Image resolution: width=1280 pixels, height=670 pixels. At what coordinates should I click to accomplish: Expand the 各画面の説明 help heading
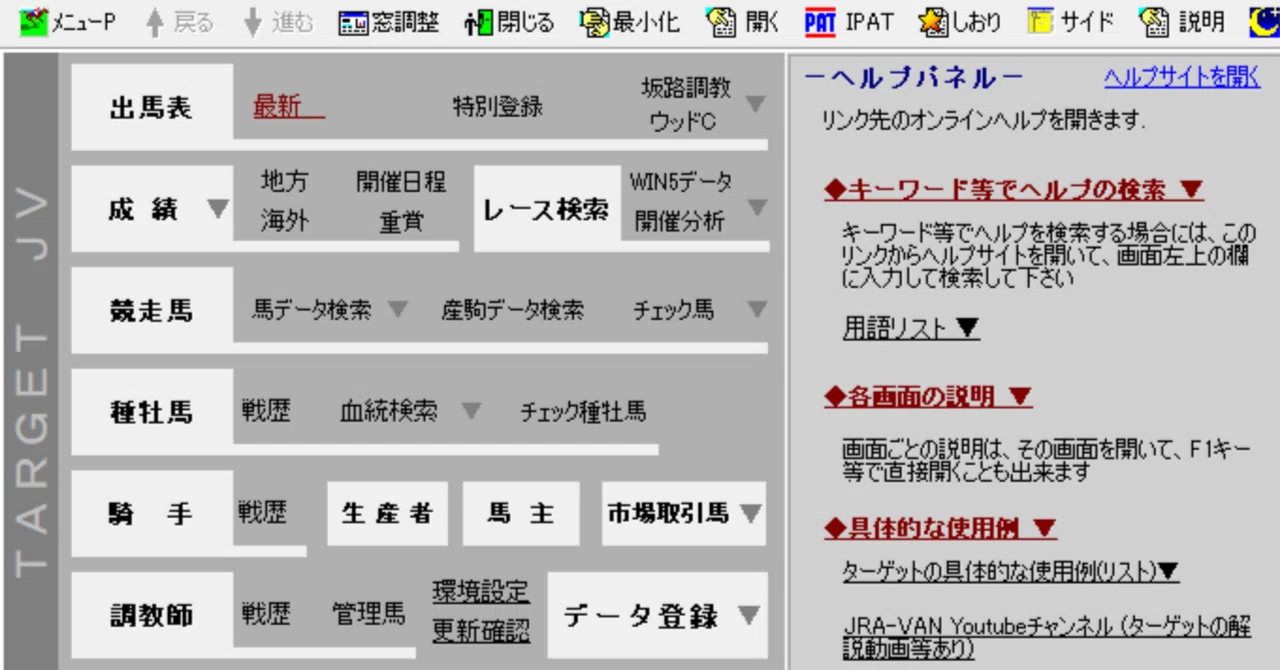coord(928,397)
